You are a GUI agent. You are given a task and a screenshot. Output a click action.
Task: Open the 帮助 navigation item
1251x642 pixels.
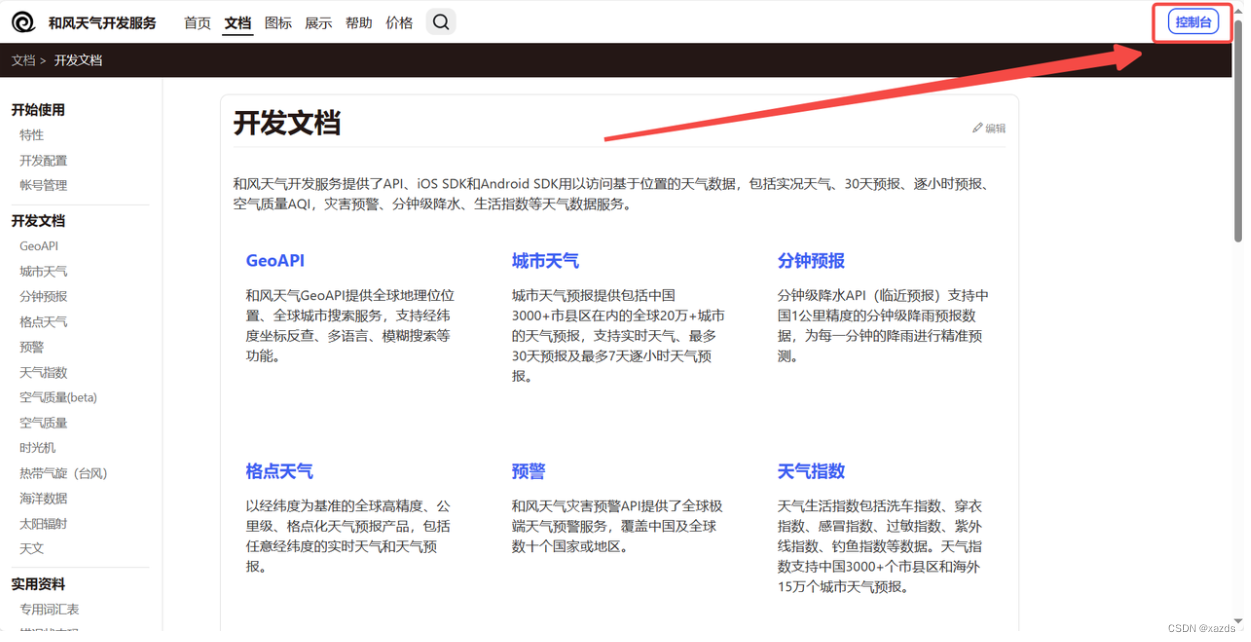tap(359, 23)
